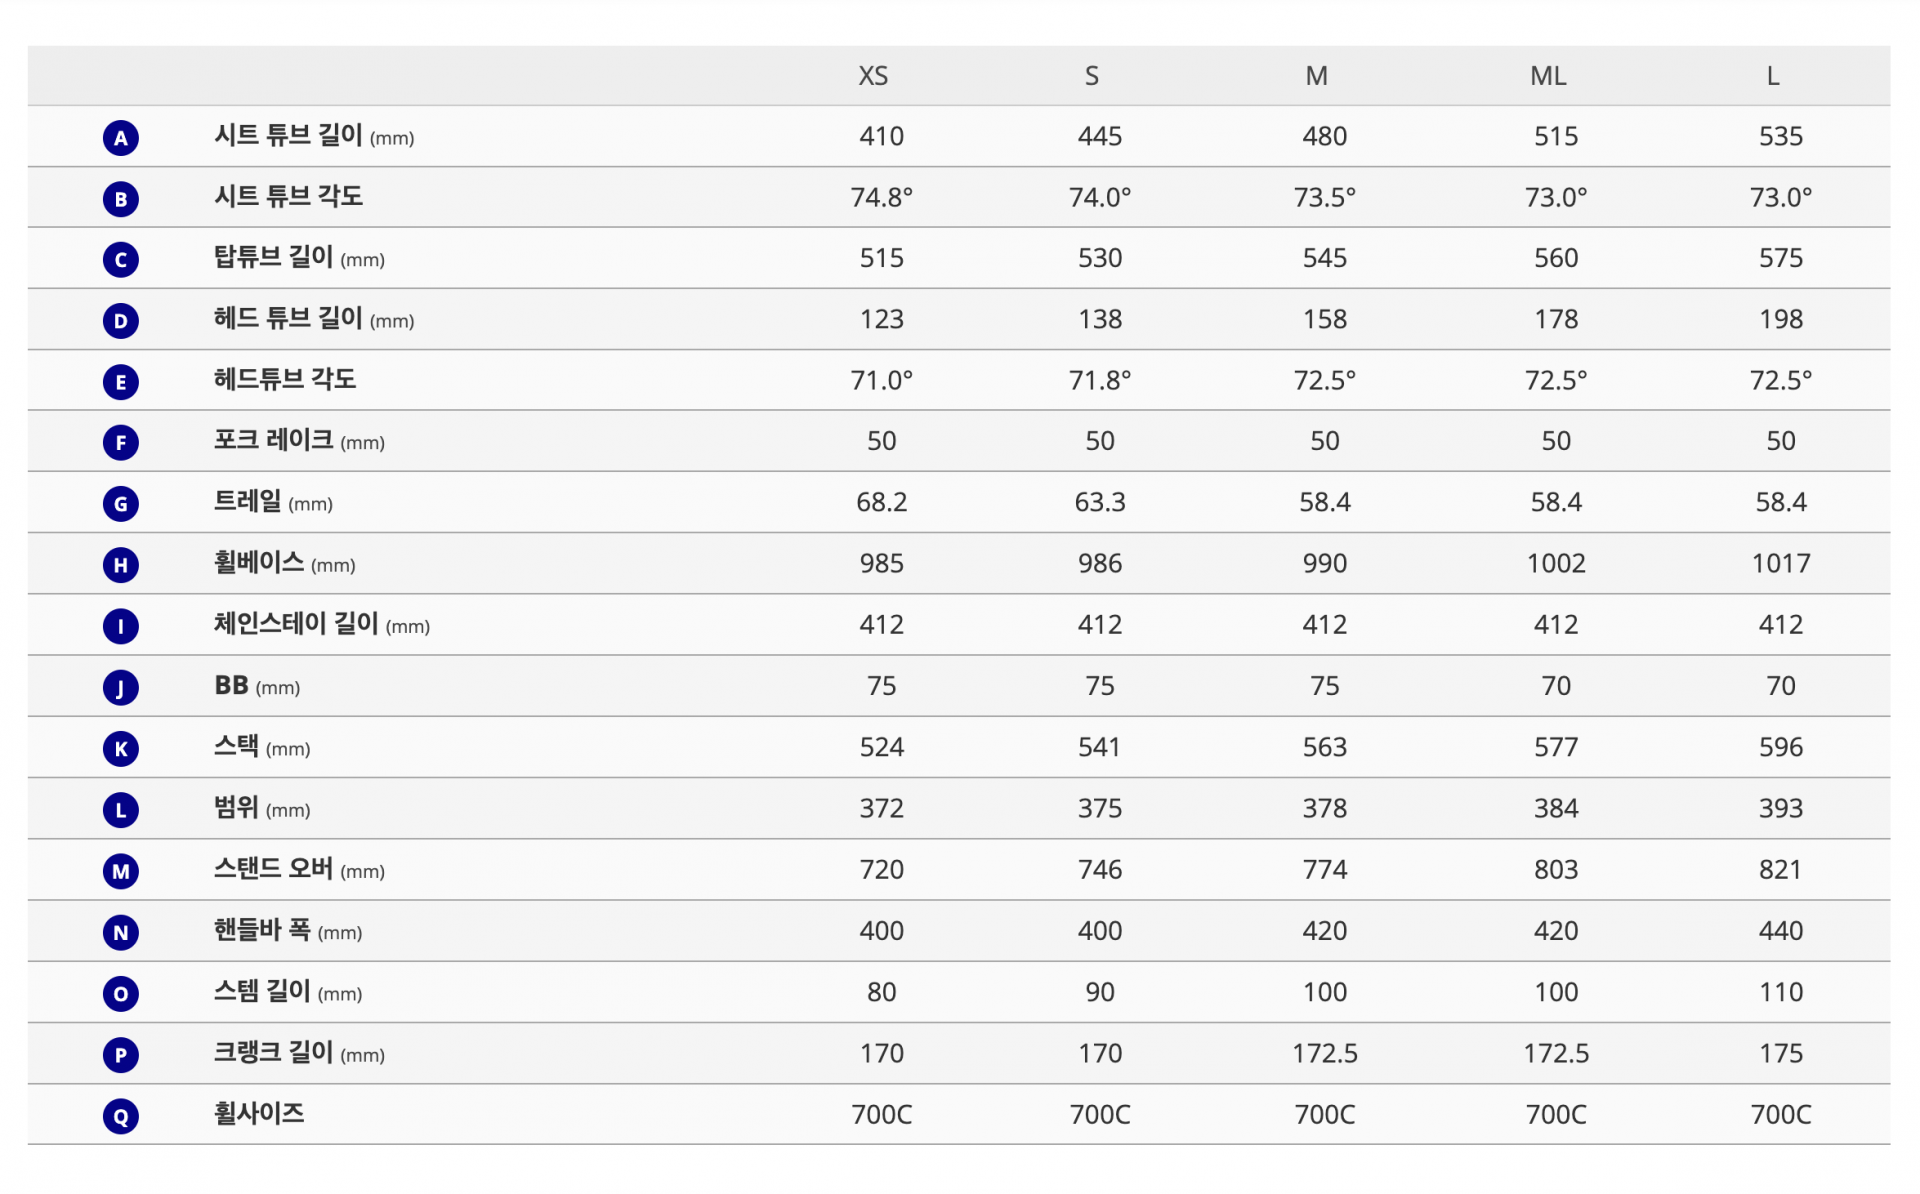Select the G badge beside 트레일

pyautogui.click(x=121, y=504)
